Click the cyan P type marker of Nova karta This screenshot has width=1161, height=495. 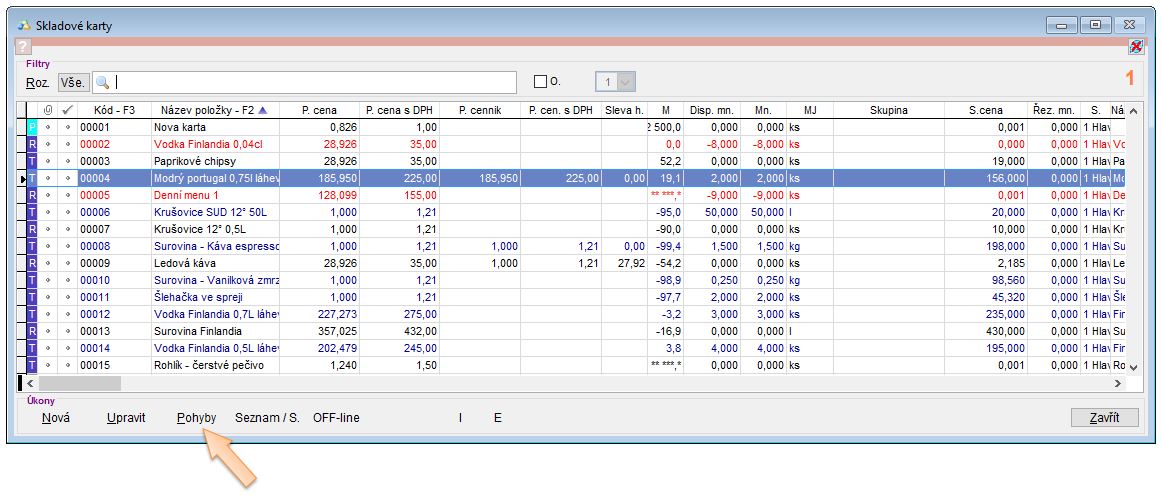(32, 128)
